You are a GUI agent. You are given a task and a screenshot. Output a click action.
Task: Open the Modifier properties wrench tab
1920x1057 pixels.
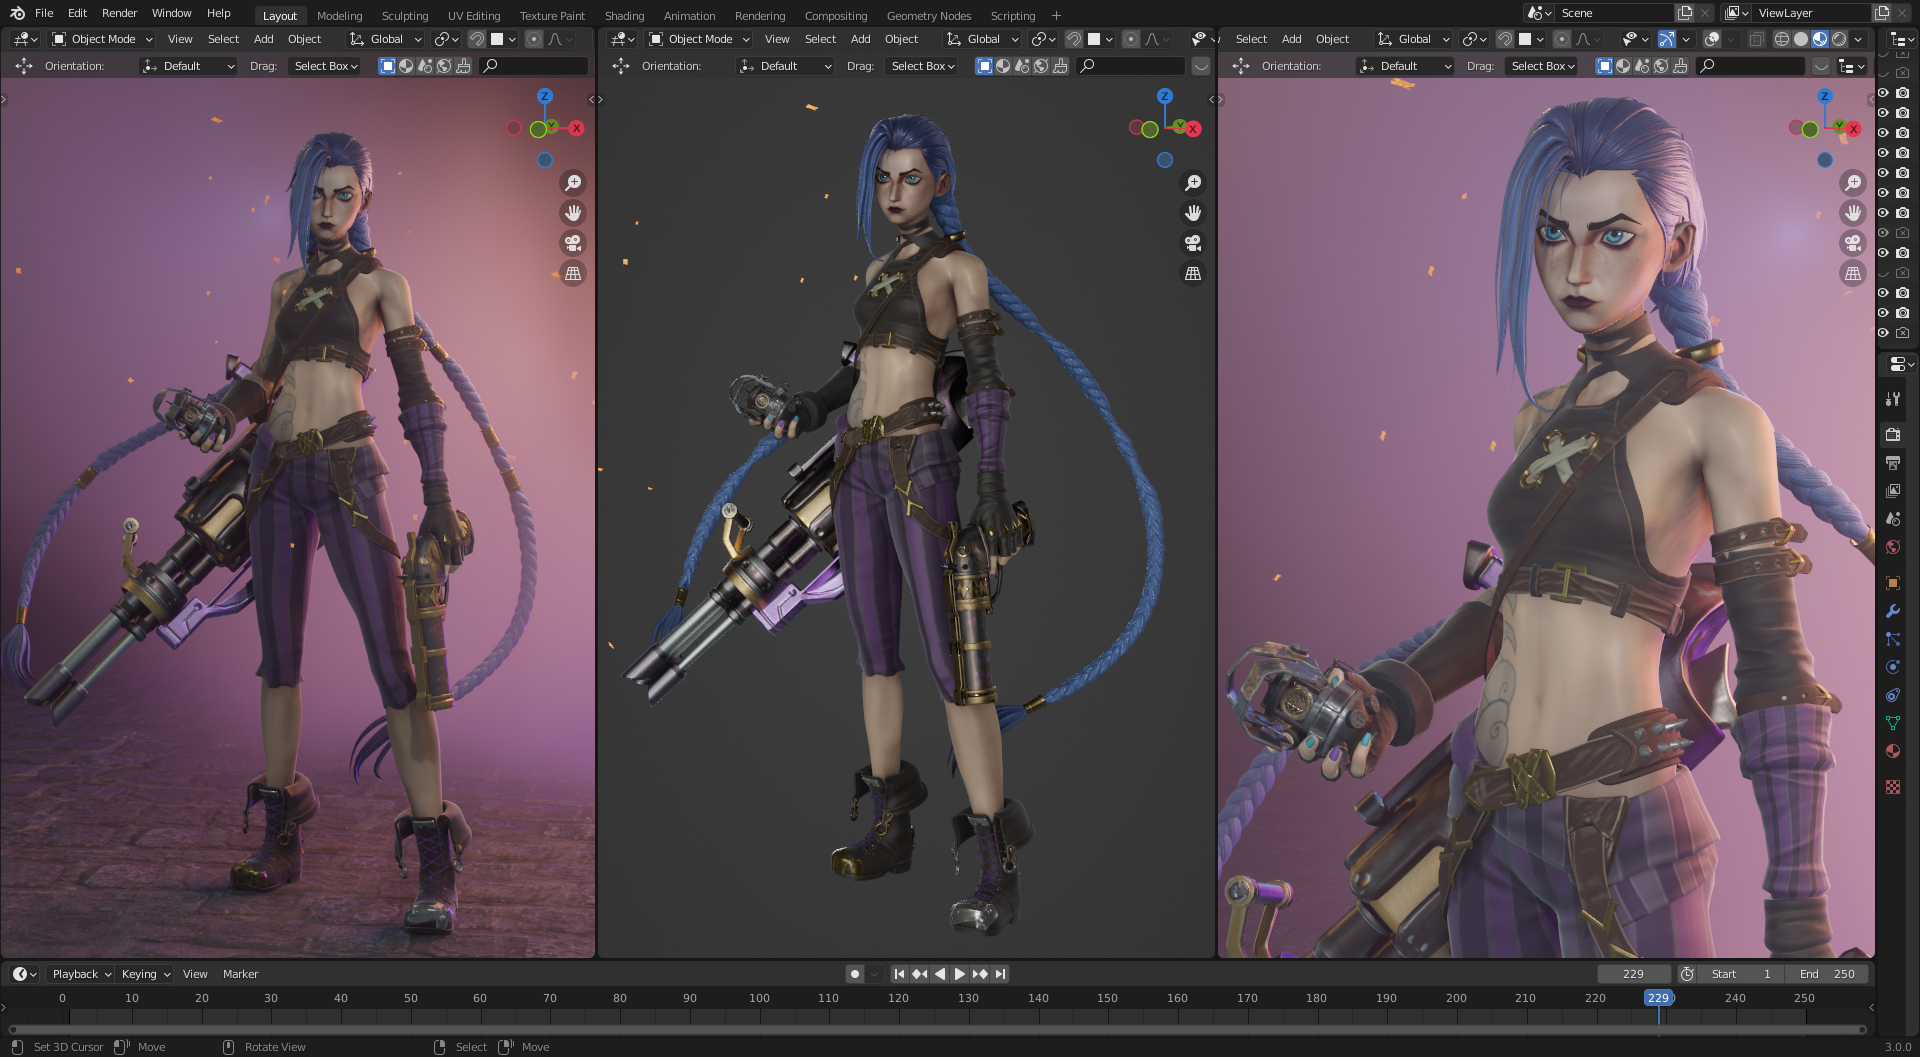pyautogui.click(x=1893, y=611)
